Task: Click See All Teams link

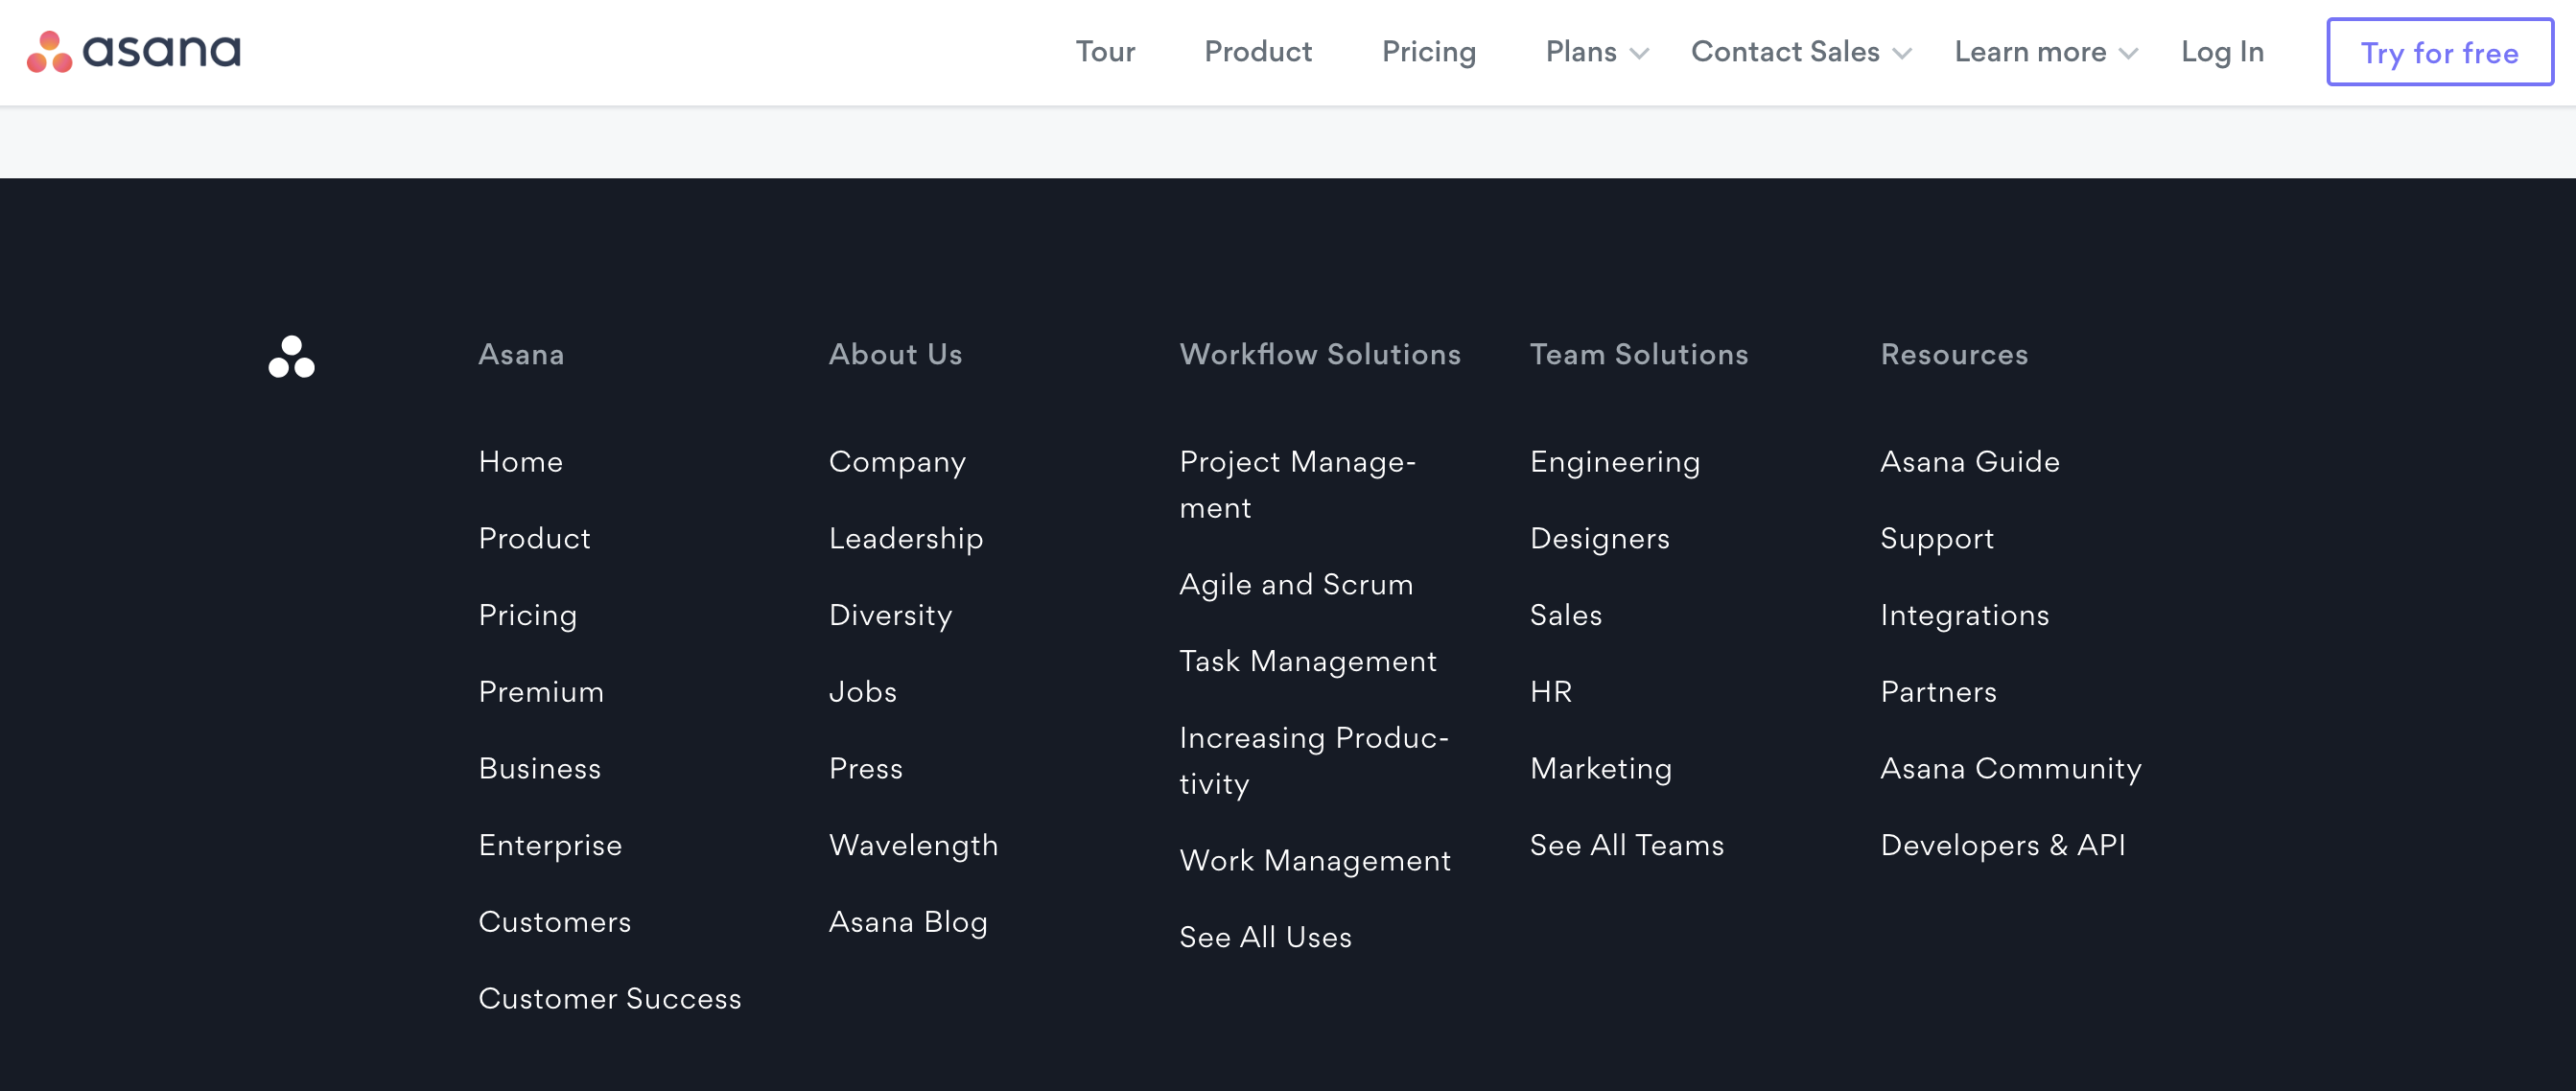Action: [1626, 845]
